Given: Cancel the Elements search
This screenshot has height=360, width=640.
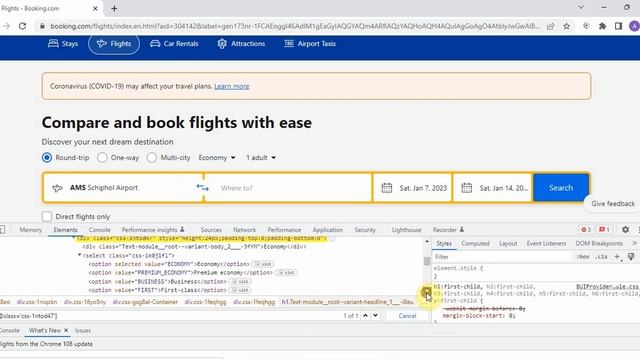Looking at the screenshot, I should pos(407,316).
